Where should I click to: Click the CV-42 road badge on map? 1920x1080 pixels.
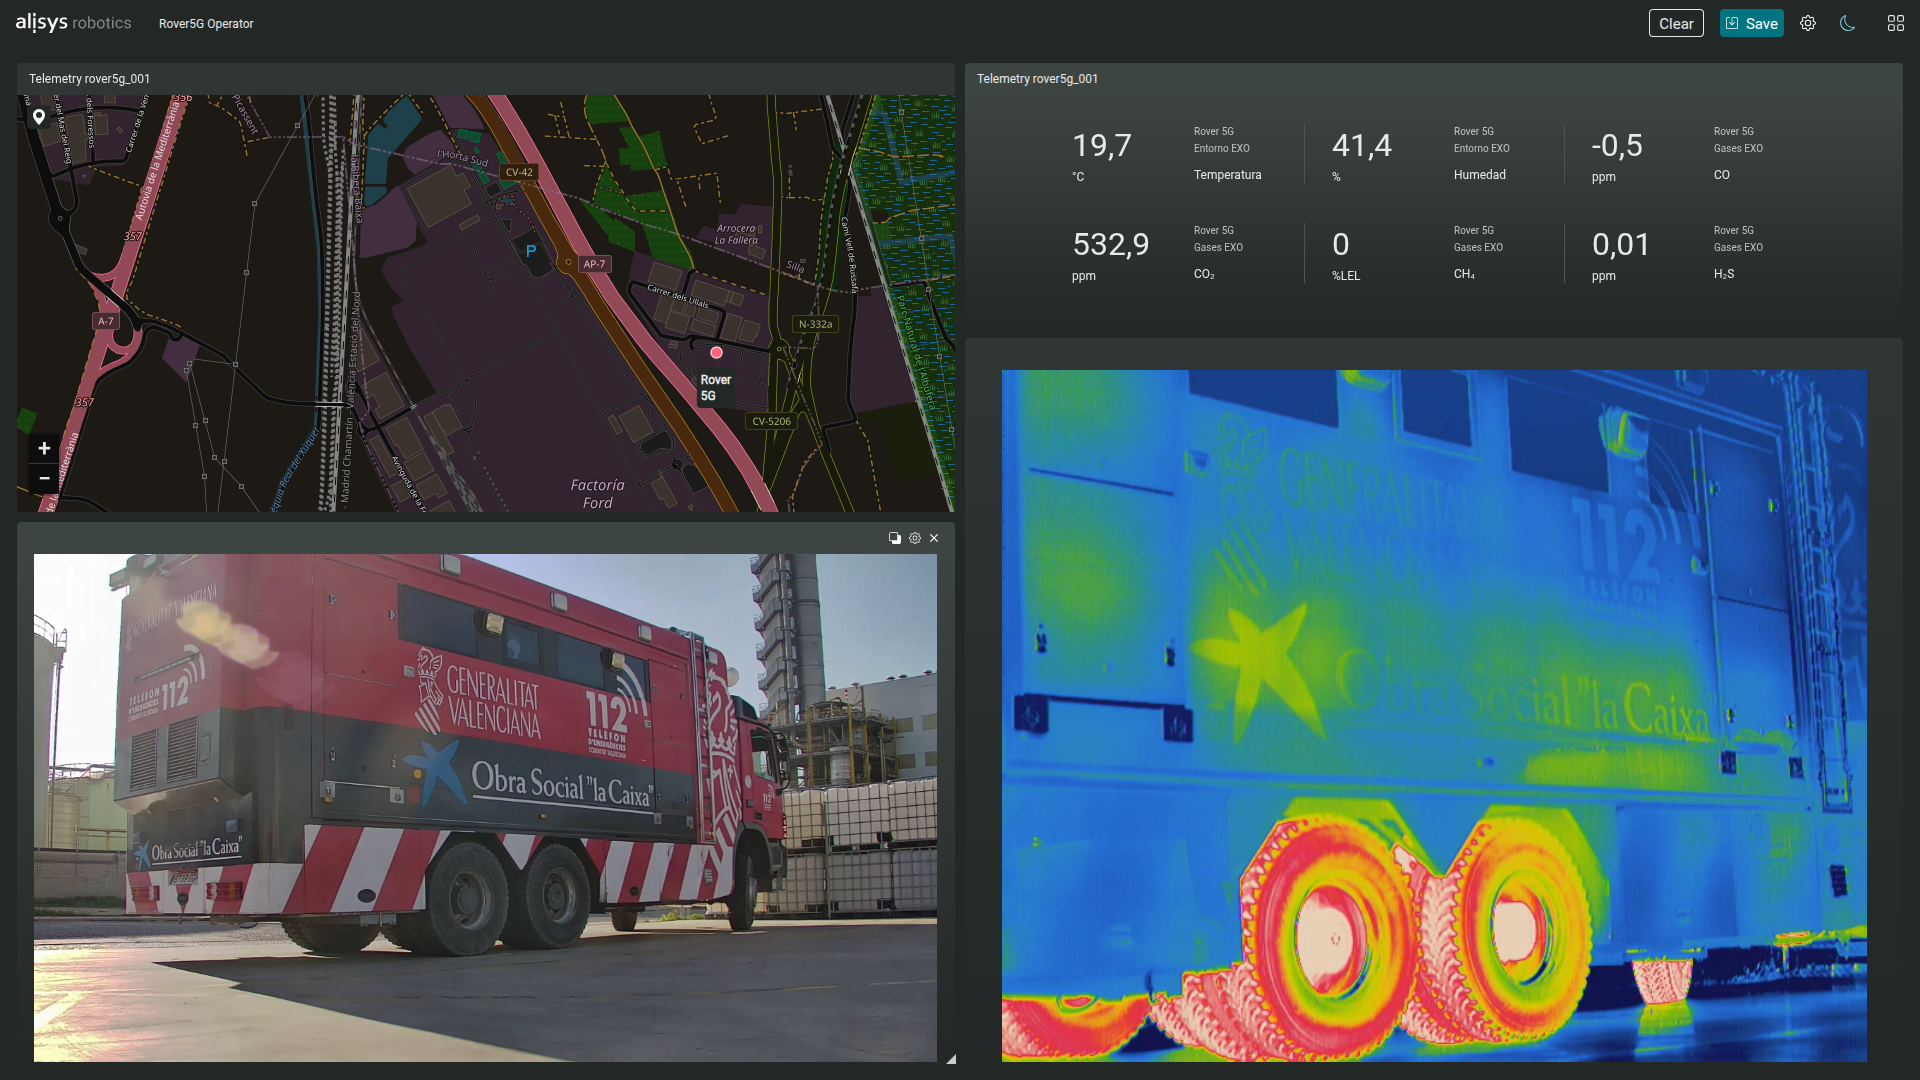click(x=519, y=172)
